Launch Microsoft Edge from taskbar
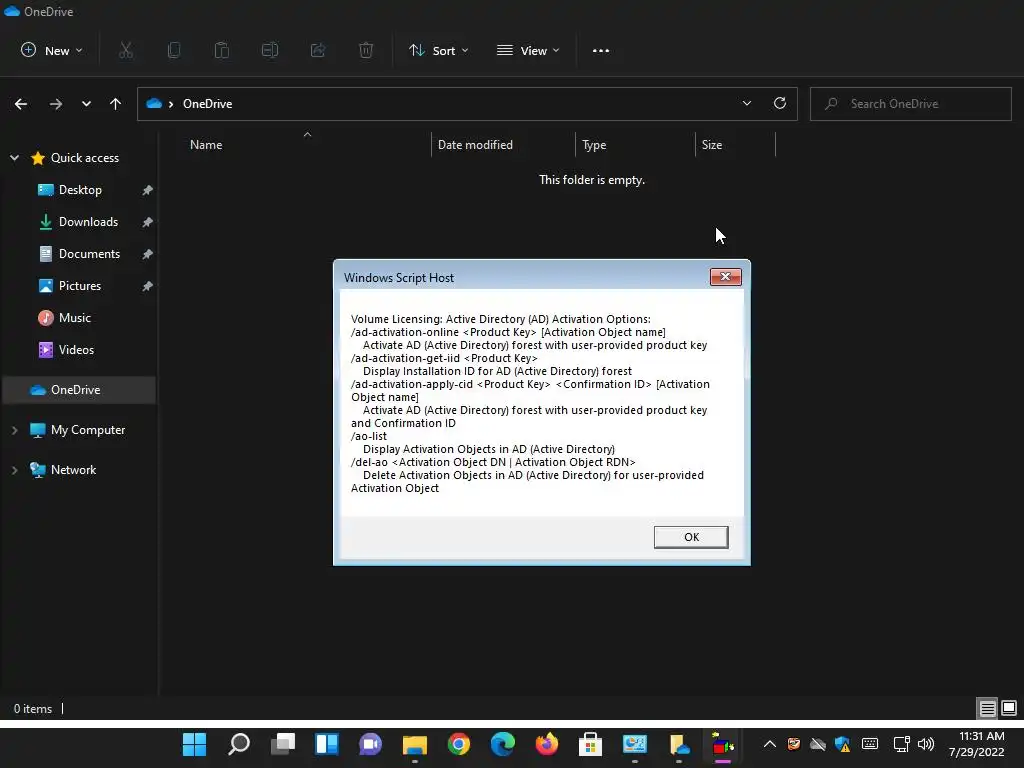Viewport: 1024px width, 768px height. 503,744
